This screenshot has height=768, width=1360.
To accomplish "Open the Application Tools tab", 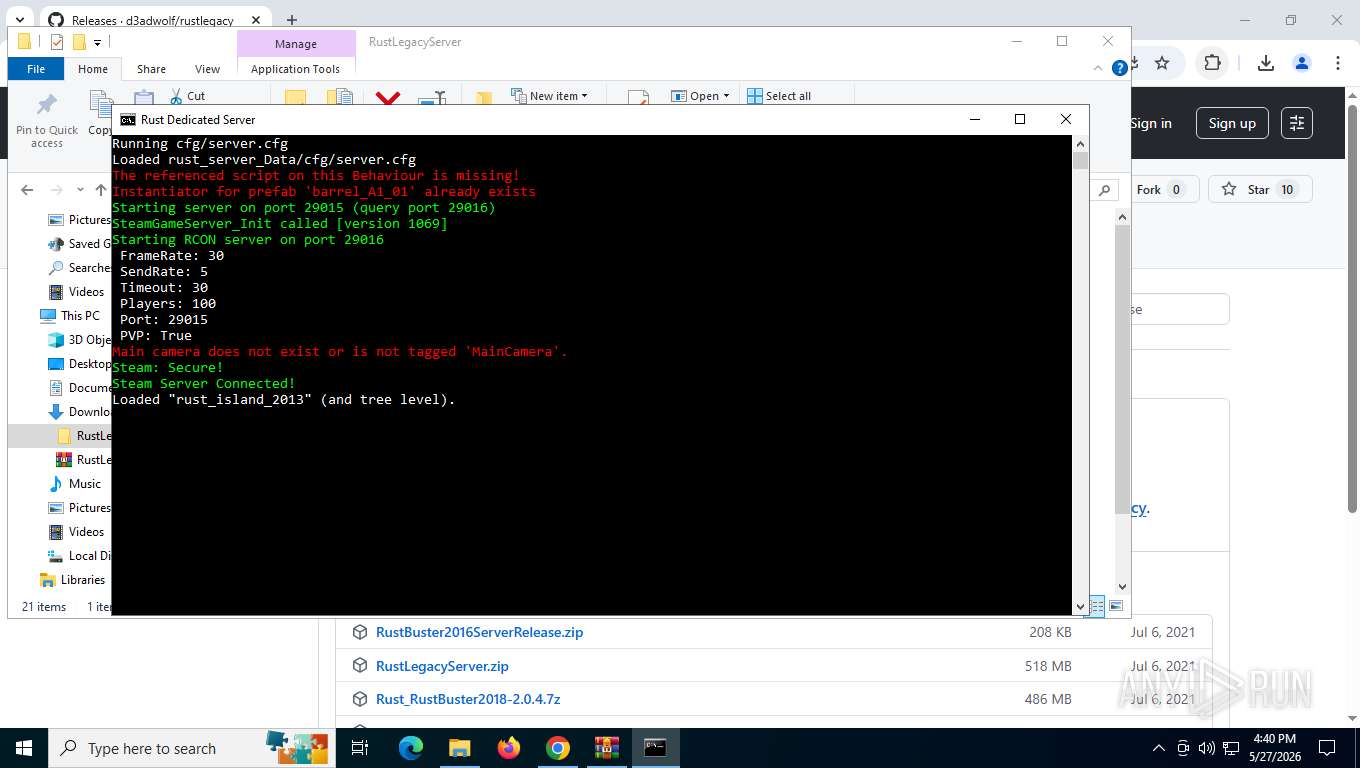I will (x=295, y=69).
